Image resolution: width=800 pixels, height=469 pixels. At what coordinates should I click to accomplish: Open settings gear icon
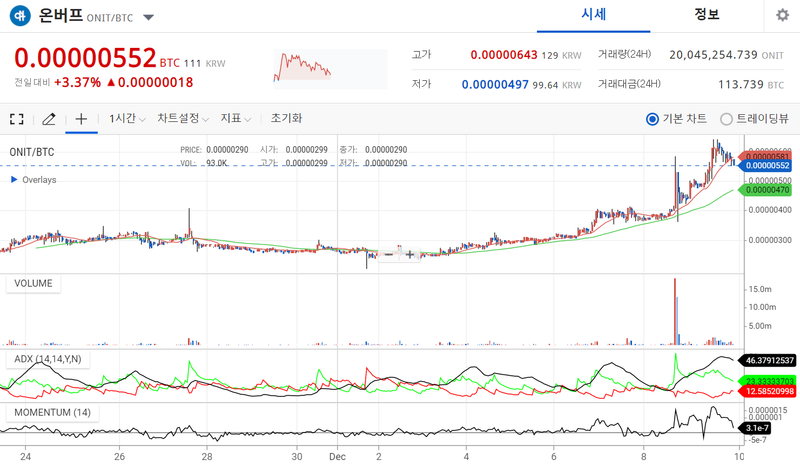click(782, 15)
